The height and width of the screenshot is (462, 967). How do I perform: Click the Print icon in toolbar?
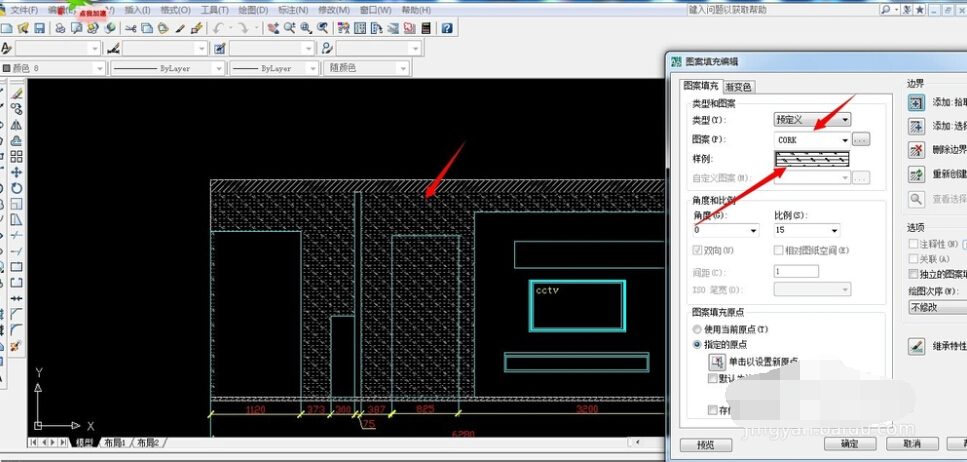coord(60,28)
